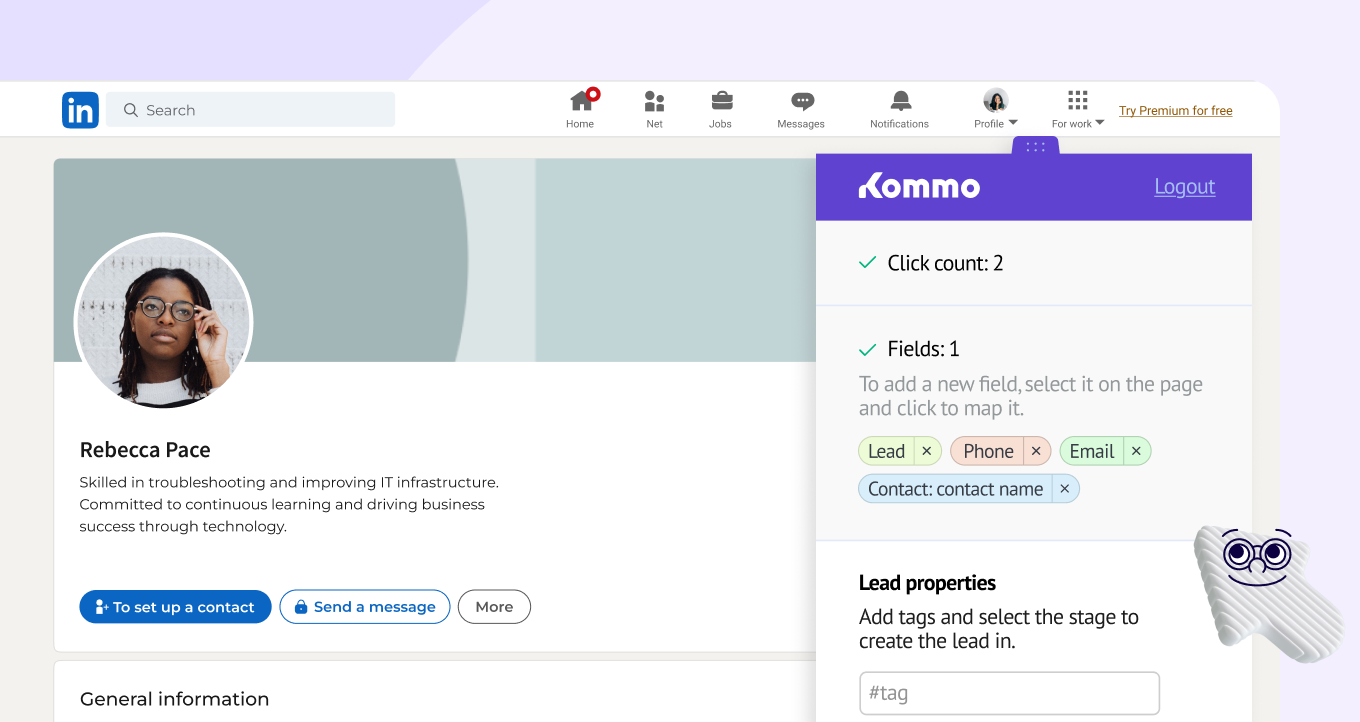Open the Messages chat bubble icon
The height and width of the screenshot is (722, 1360).
(801, 101)
